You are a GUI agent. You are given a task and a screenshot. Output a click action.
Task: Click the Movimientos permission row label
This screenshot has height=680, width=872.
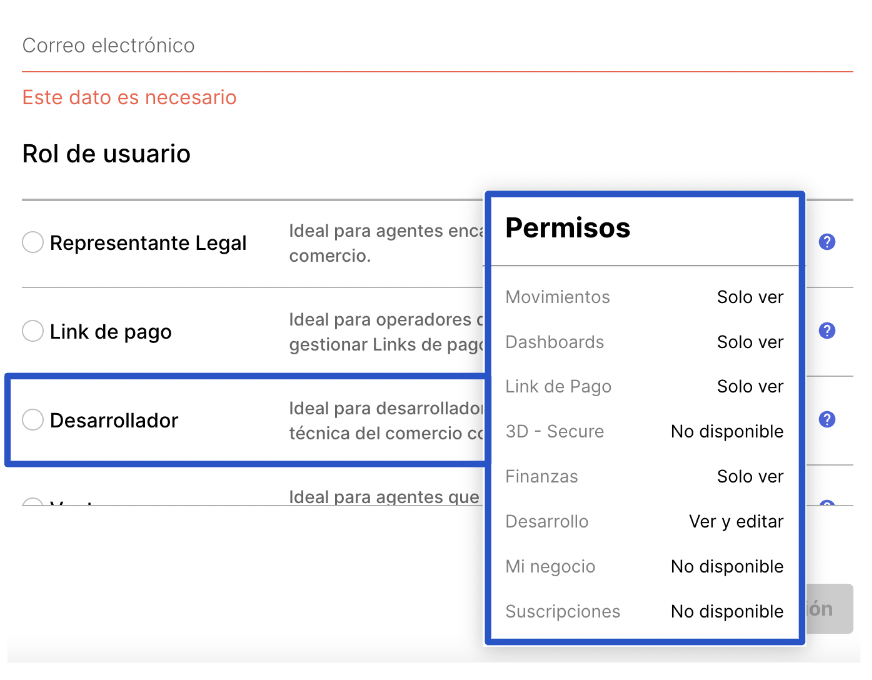point(557,297)
